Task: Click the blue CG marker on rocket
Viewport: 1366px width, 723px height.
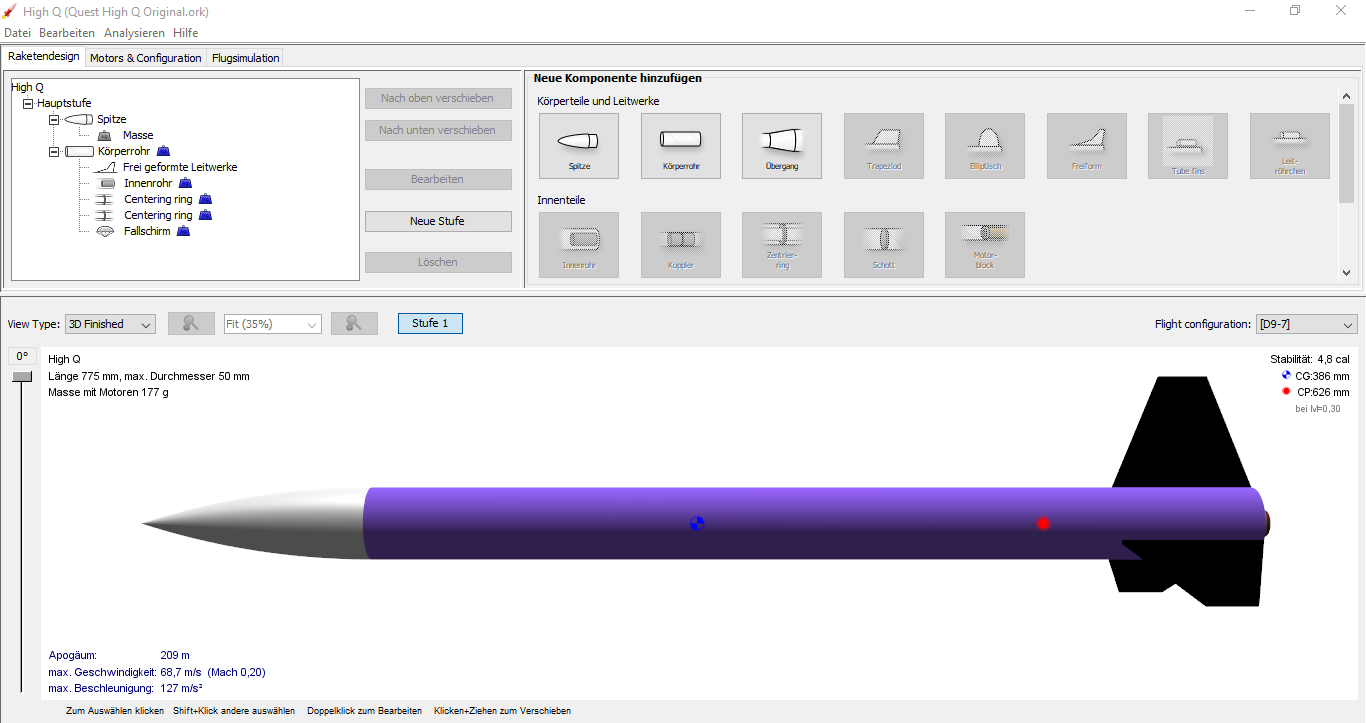Action: pos(697,523)
